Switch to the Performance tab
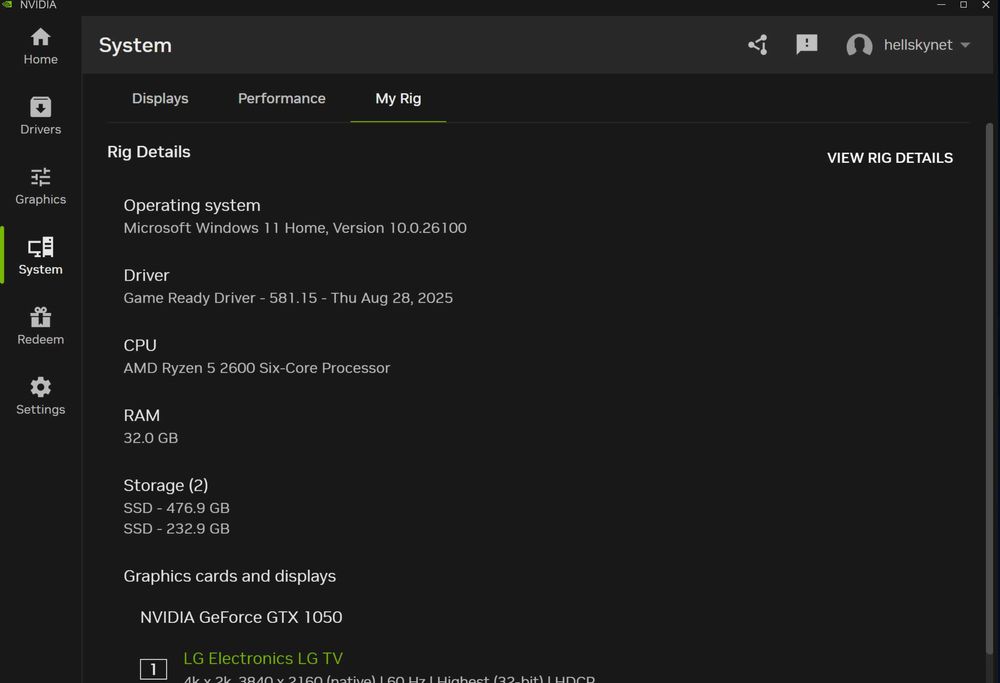The width and height of the screenshot is (1000, 683). [281, 98]
